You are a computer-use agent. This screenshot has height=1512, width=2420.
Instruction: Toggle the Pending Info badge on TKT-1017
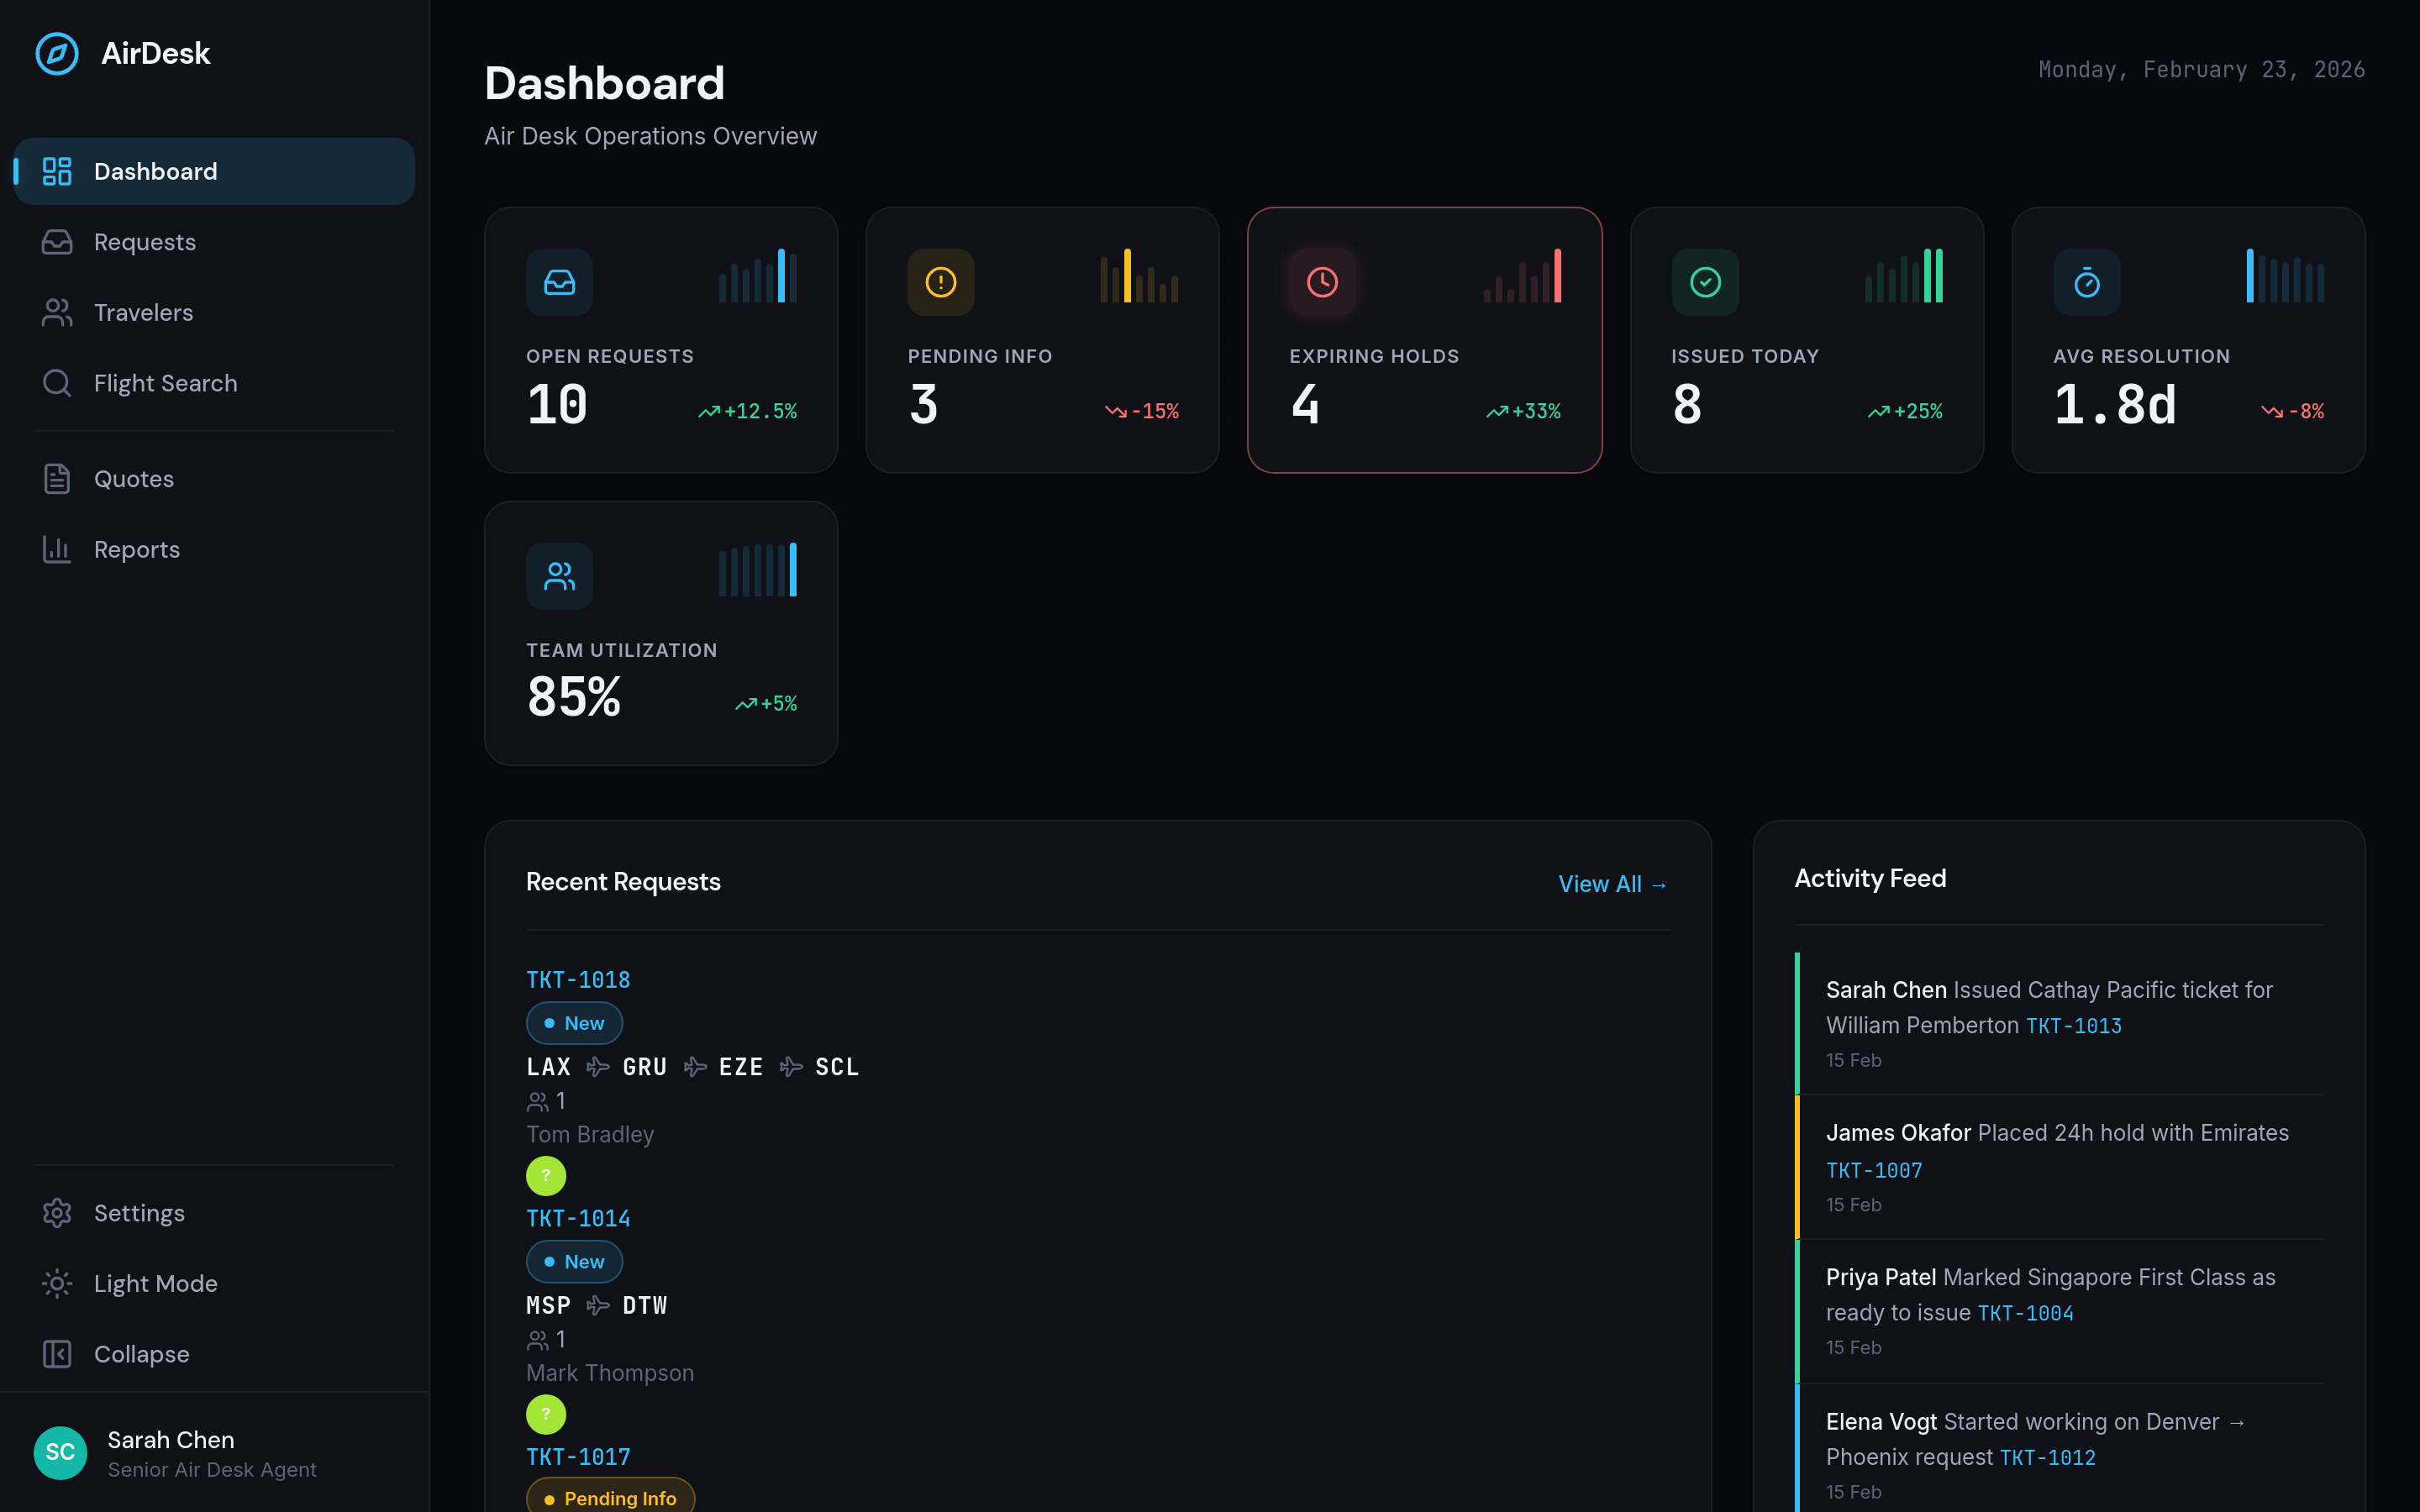609,1496
